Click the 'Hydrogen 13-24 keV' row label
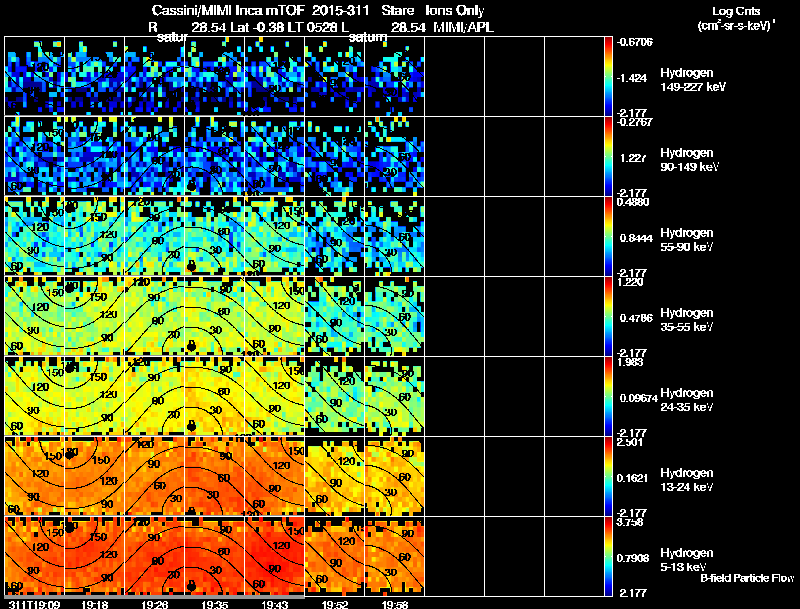Image resolution: width=800 pixels, height=609 pixels. pos(687,480)
